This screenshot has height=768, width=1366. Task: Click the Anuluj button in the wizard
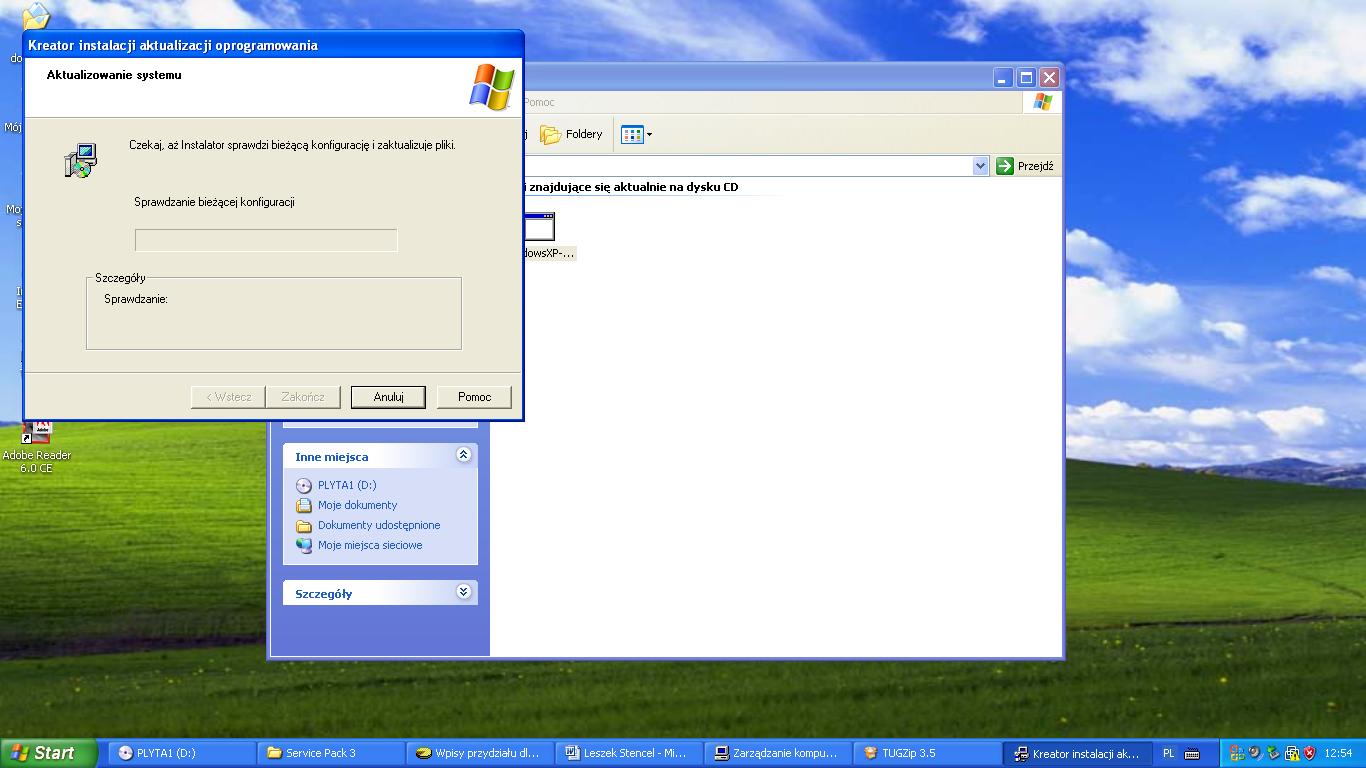(388, 397)
